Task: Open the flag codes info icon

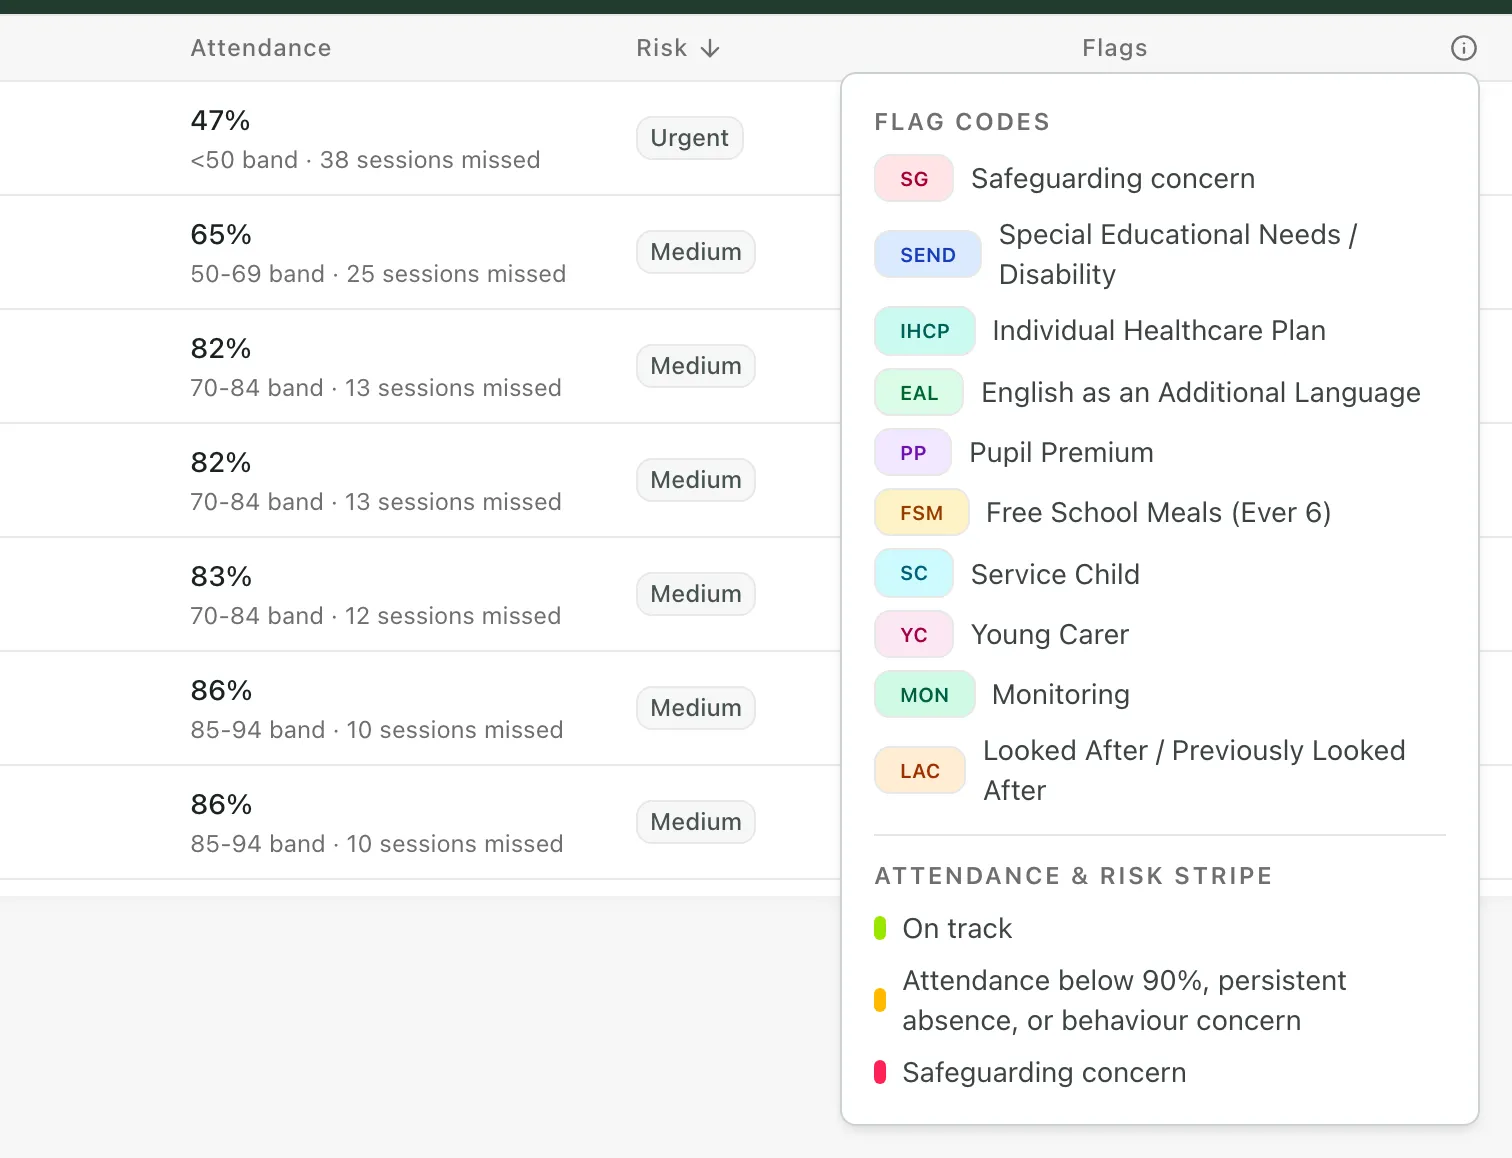Action: [1463, 48]
